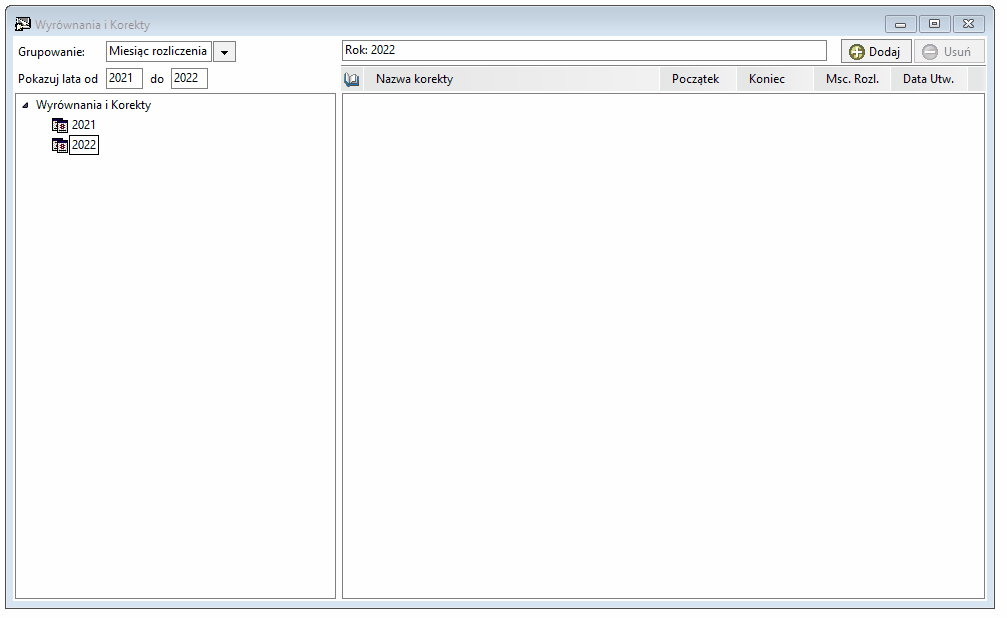
Task: Maximize the Wyrównania i Korekty window
Action: [x=934, y=24]
